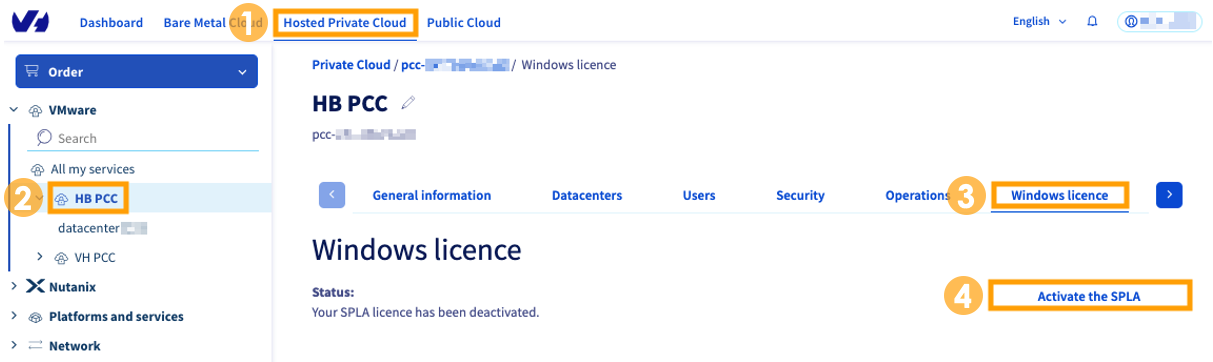This screenshot has width=1213, height=362.
Task: Expand the VH PCC tree node
Action: coord(40,257)
